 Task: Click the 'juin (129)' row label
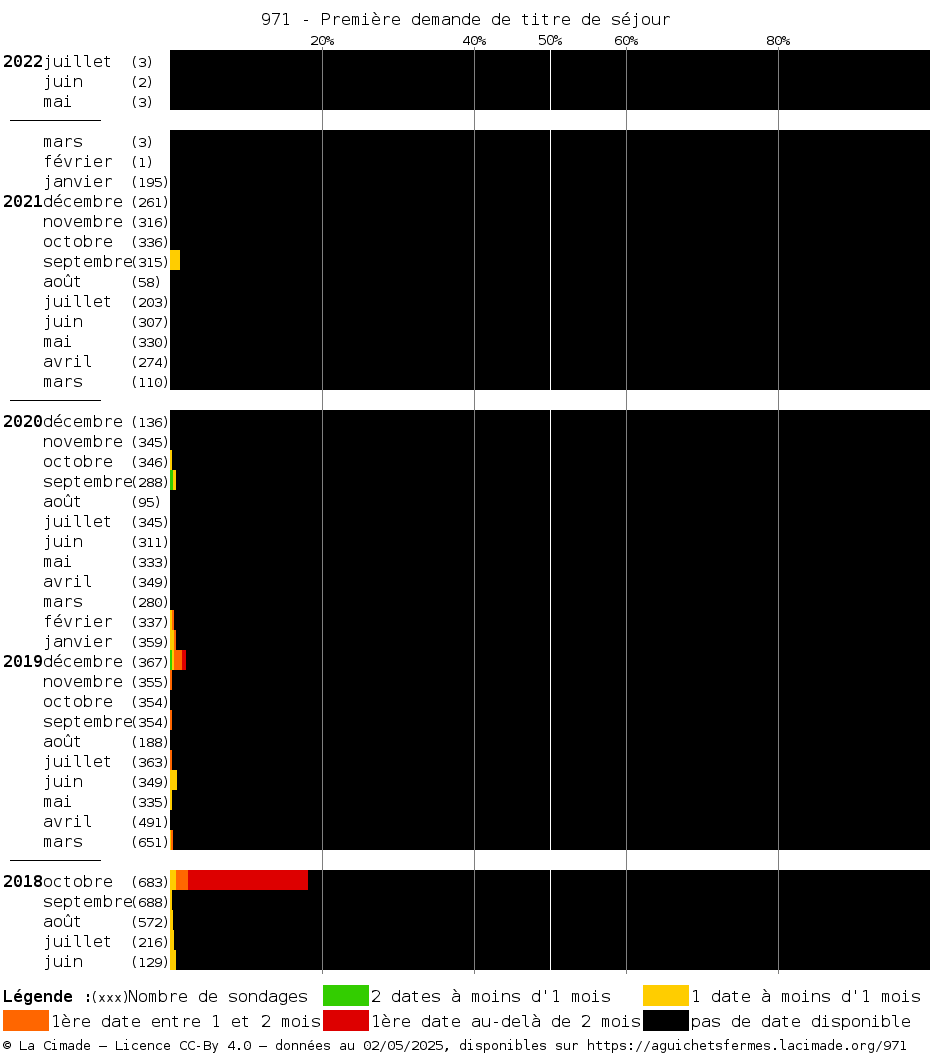(x=106, y=961)
